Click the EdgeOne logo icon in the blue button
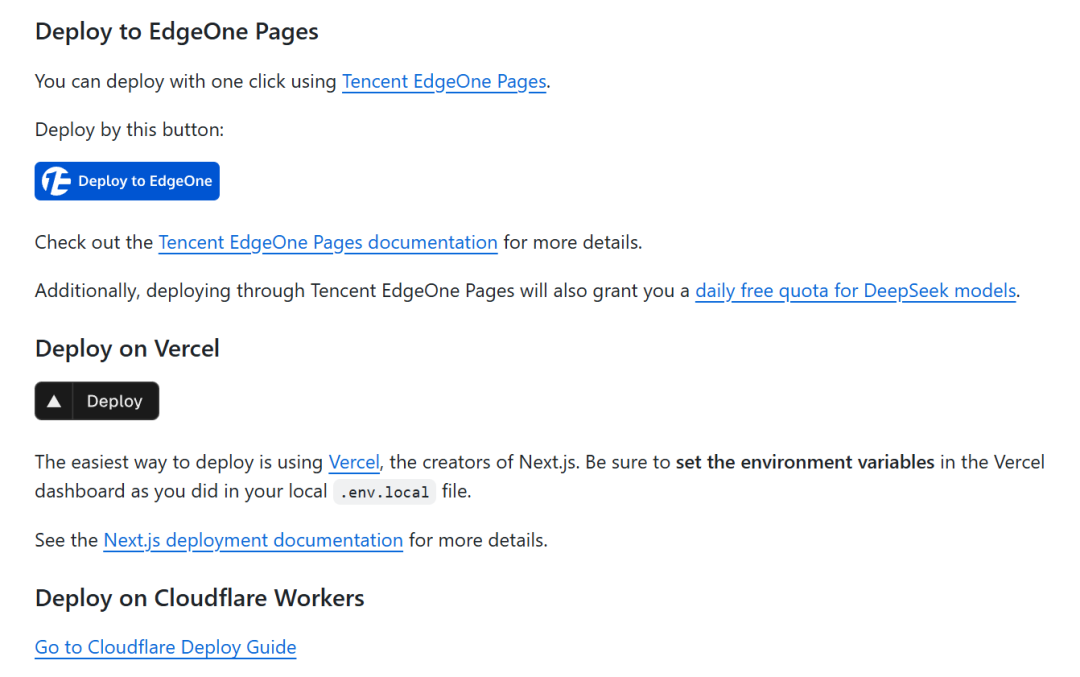The image size is (1080, 677). (x=56, y=181)
